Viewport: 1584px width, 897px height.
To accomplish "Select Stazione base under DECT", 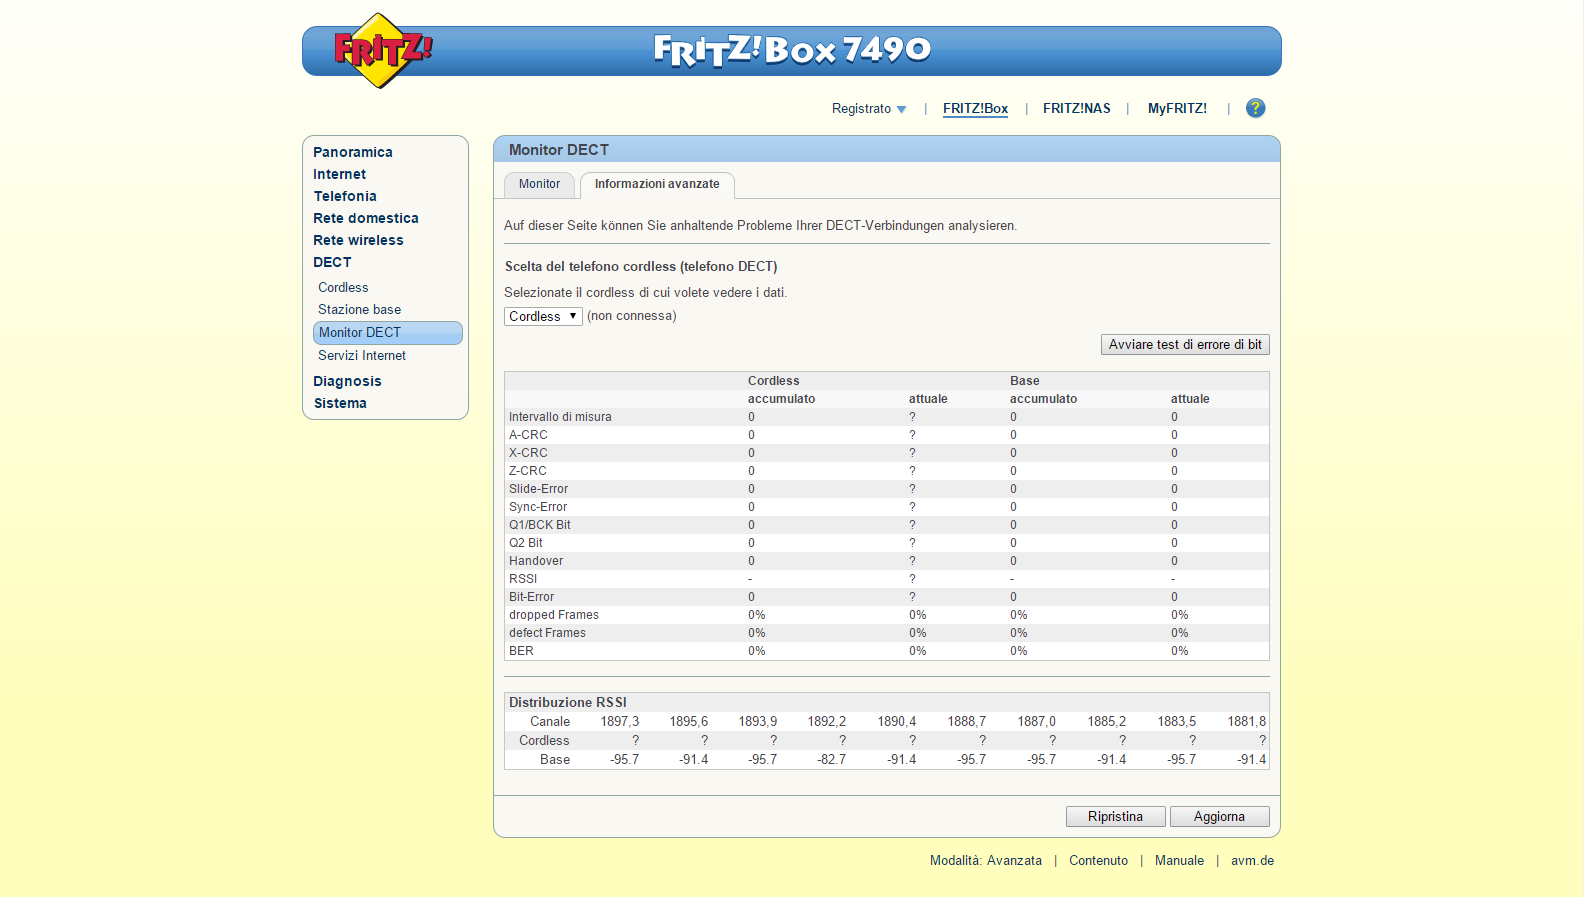I will (359, 309).
